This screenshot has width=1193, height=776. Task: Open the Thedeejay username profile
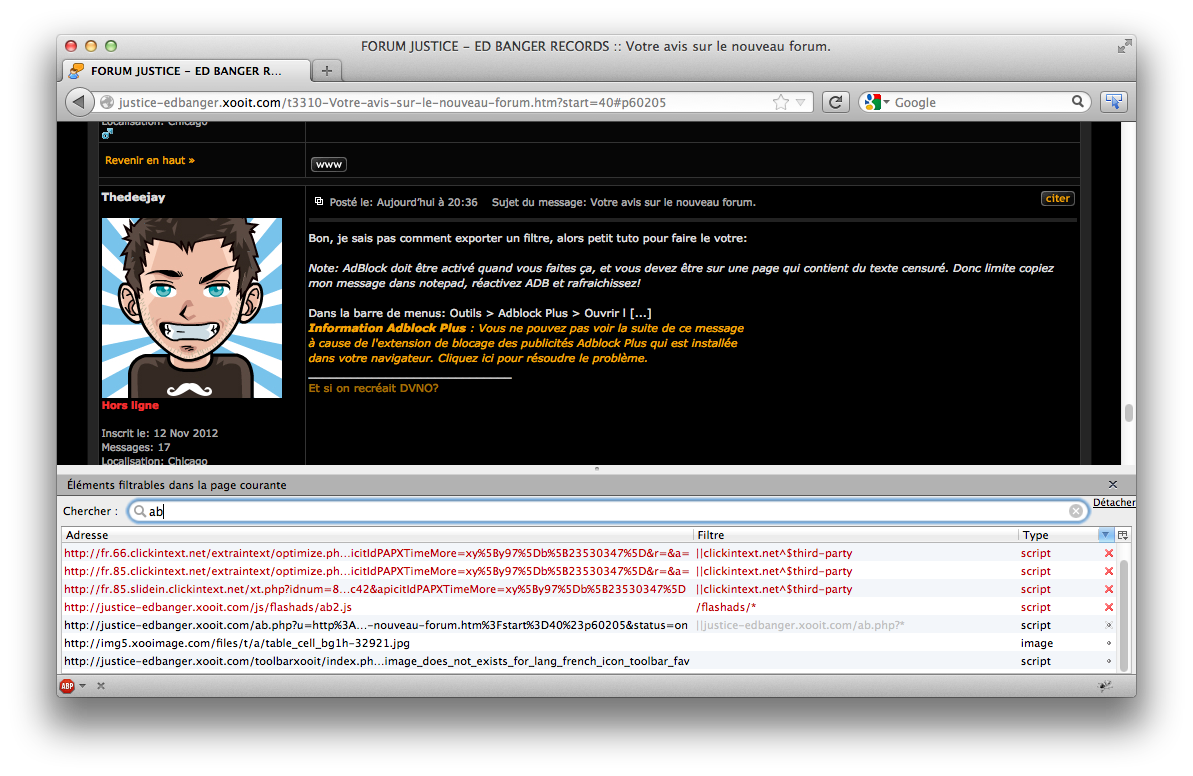click(x=133, y=197)
